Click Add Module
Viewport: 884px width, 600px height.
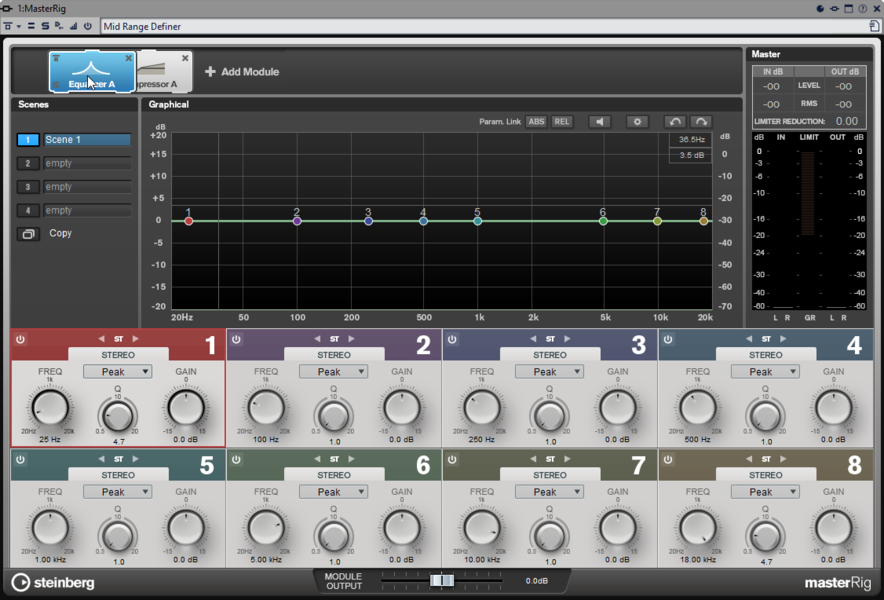[242, 72]
